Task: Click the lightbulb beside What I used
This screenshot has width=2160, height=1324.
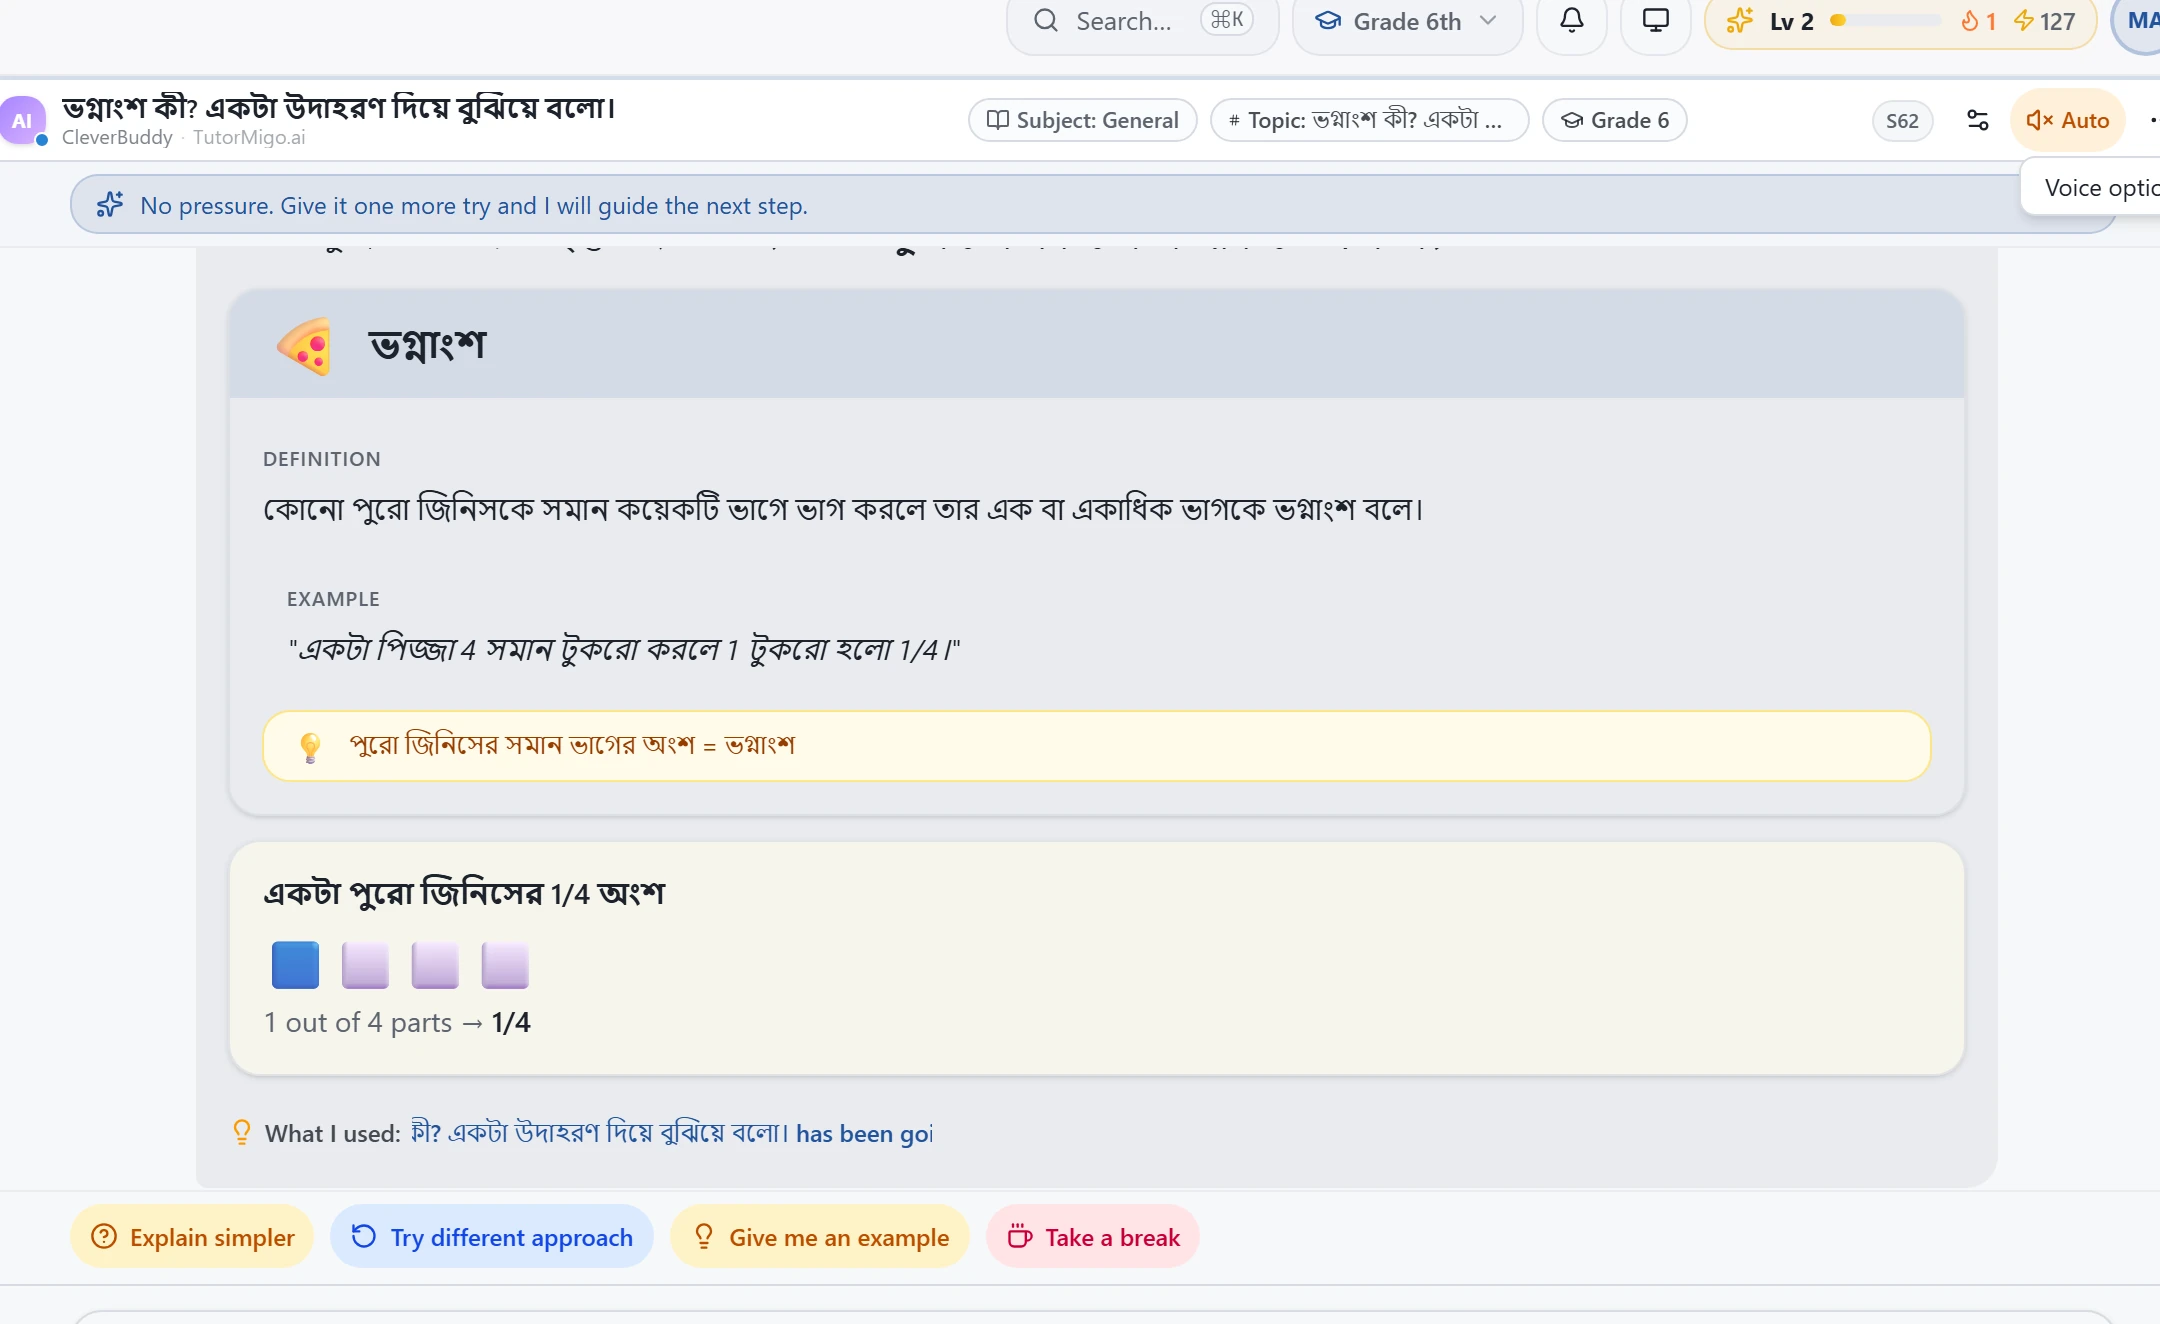Action: pyautogui.click(x=241, y=1132)
